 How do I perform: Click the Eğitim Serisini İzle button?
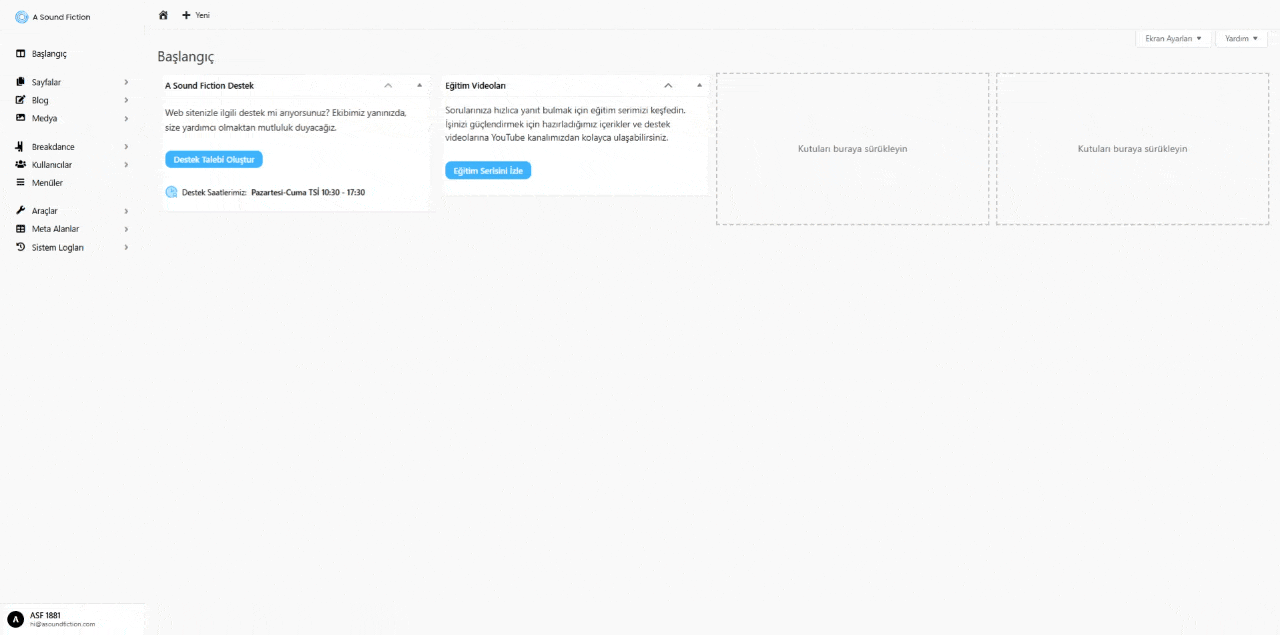(487, 170)
